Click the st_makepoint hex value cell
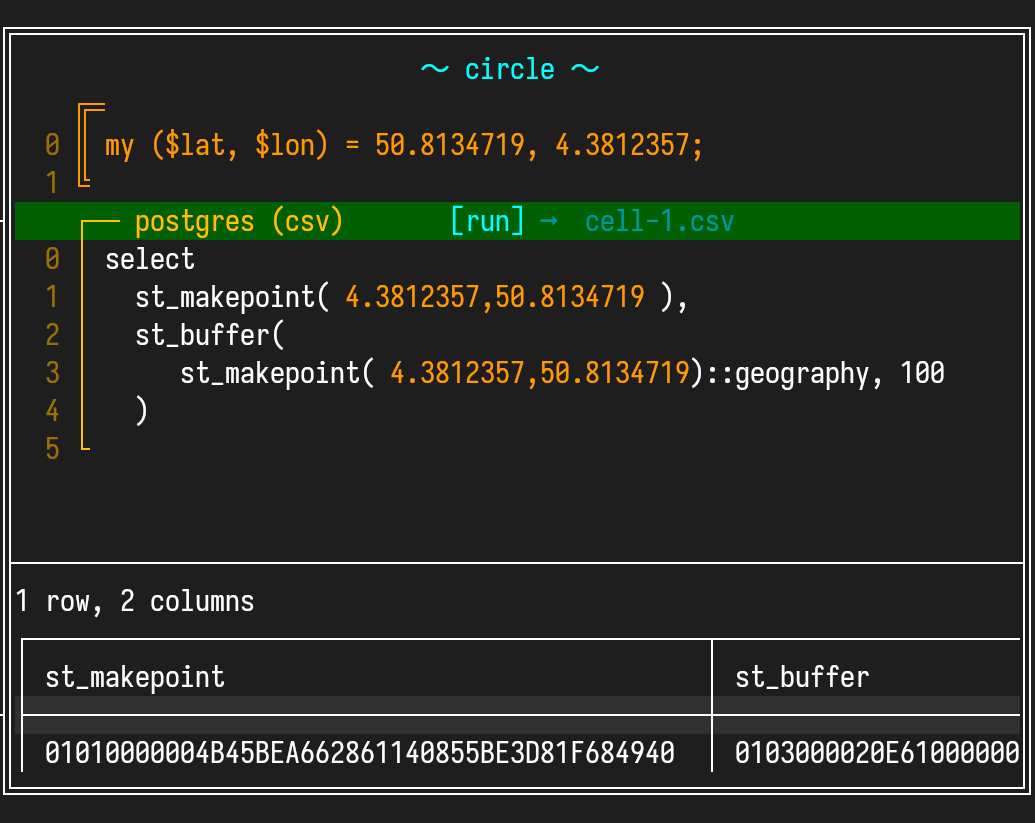This screenshot has height=823, width=1035. [359, 752]
